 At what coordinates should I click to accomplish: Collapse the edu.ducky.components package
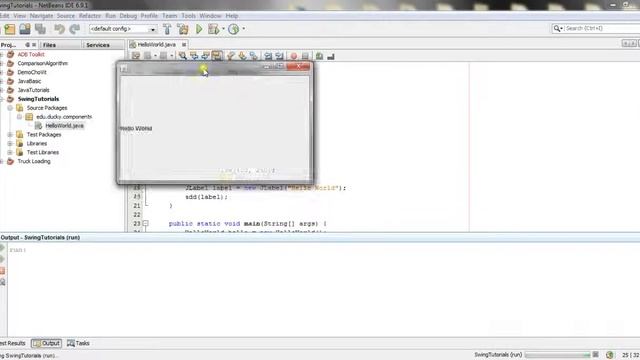coord(19,117)
